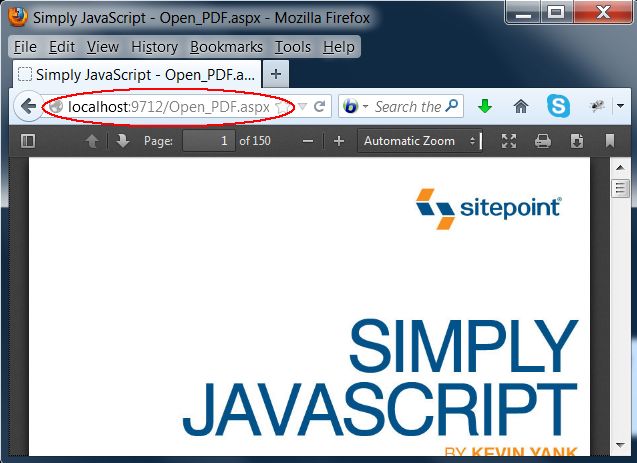The image size is (637, 463).
Task: Open a new tab with plus button
Action: [276, 74]
